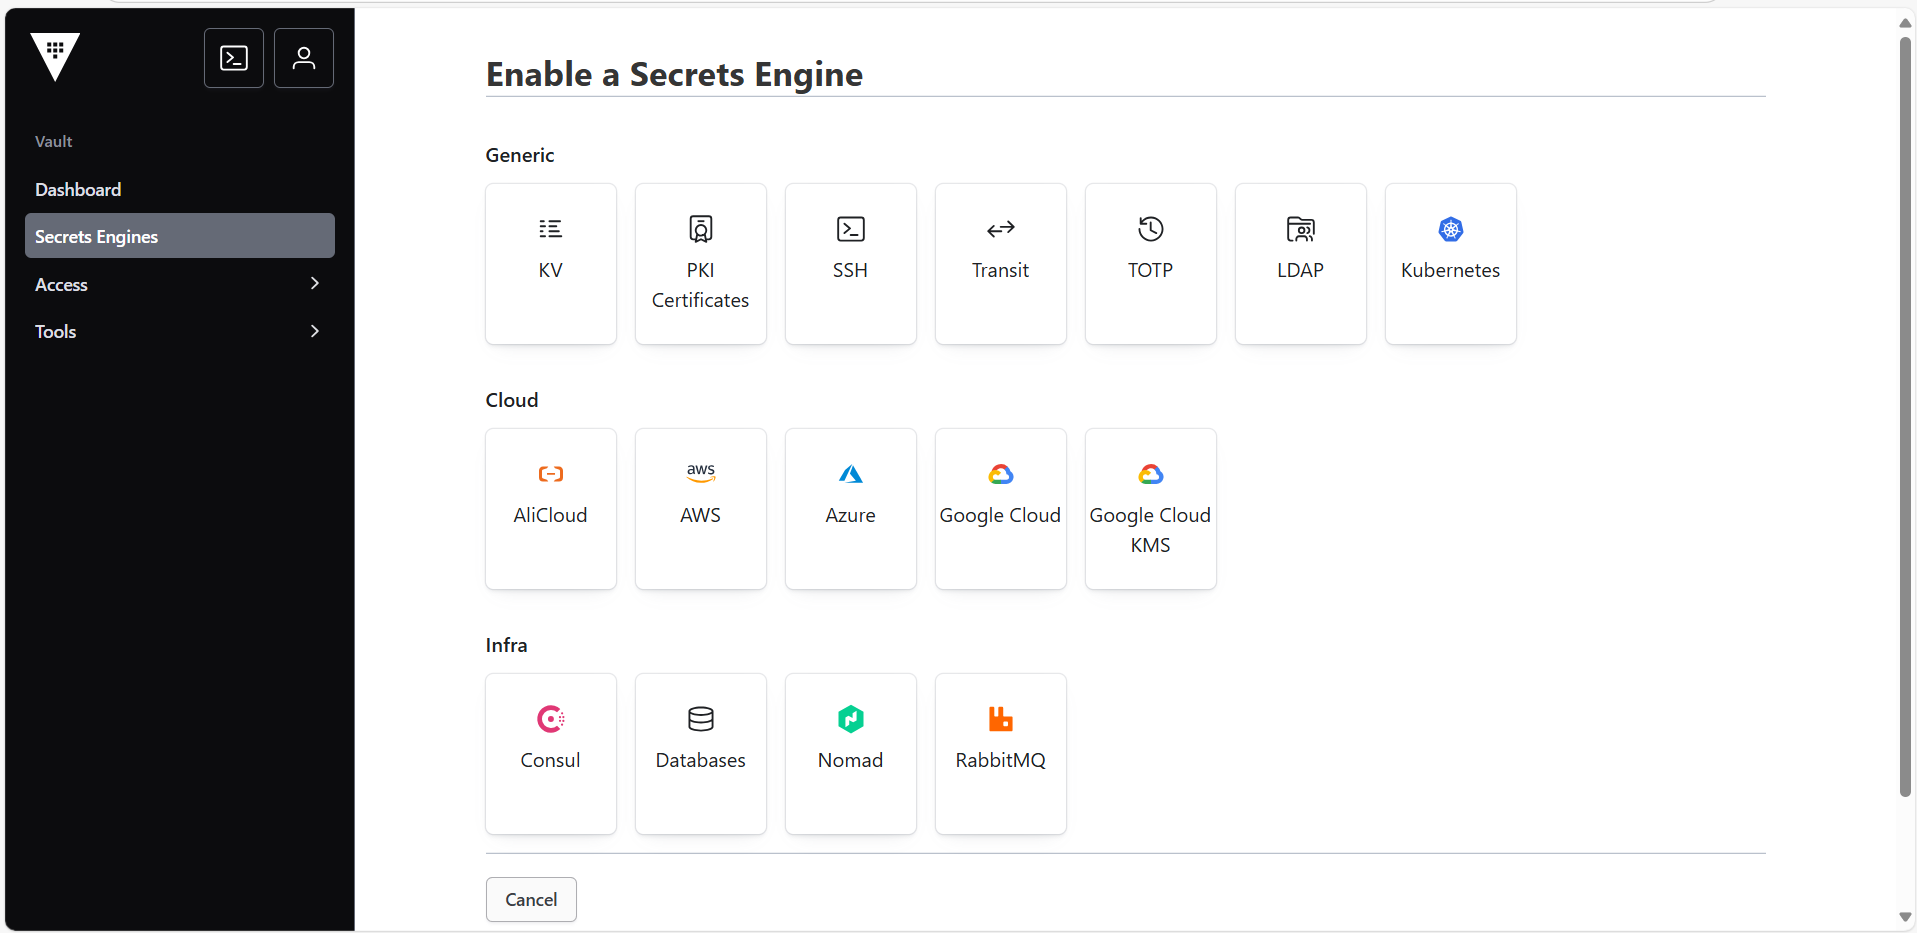Click the PKI Certificates label
Viewport: 1917px width, 933px height.
pos(701,285)
